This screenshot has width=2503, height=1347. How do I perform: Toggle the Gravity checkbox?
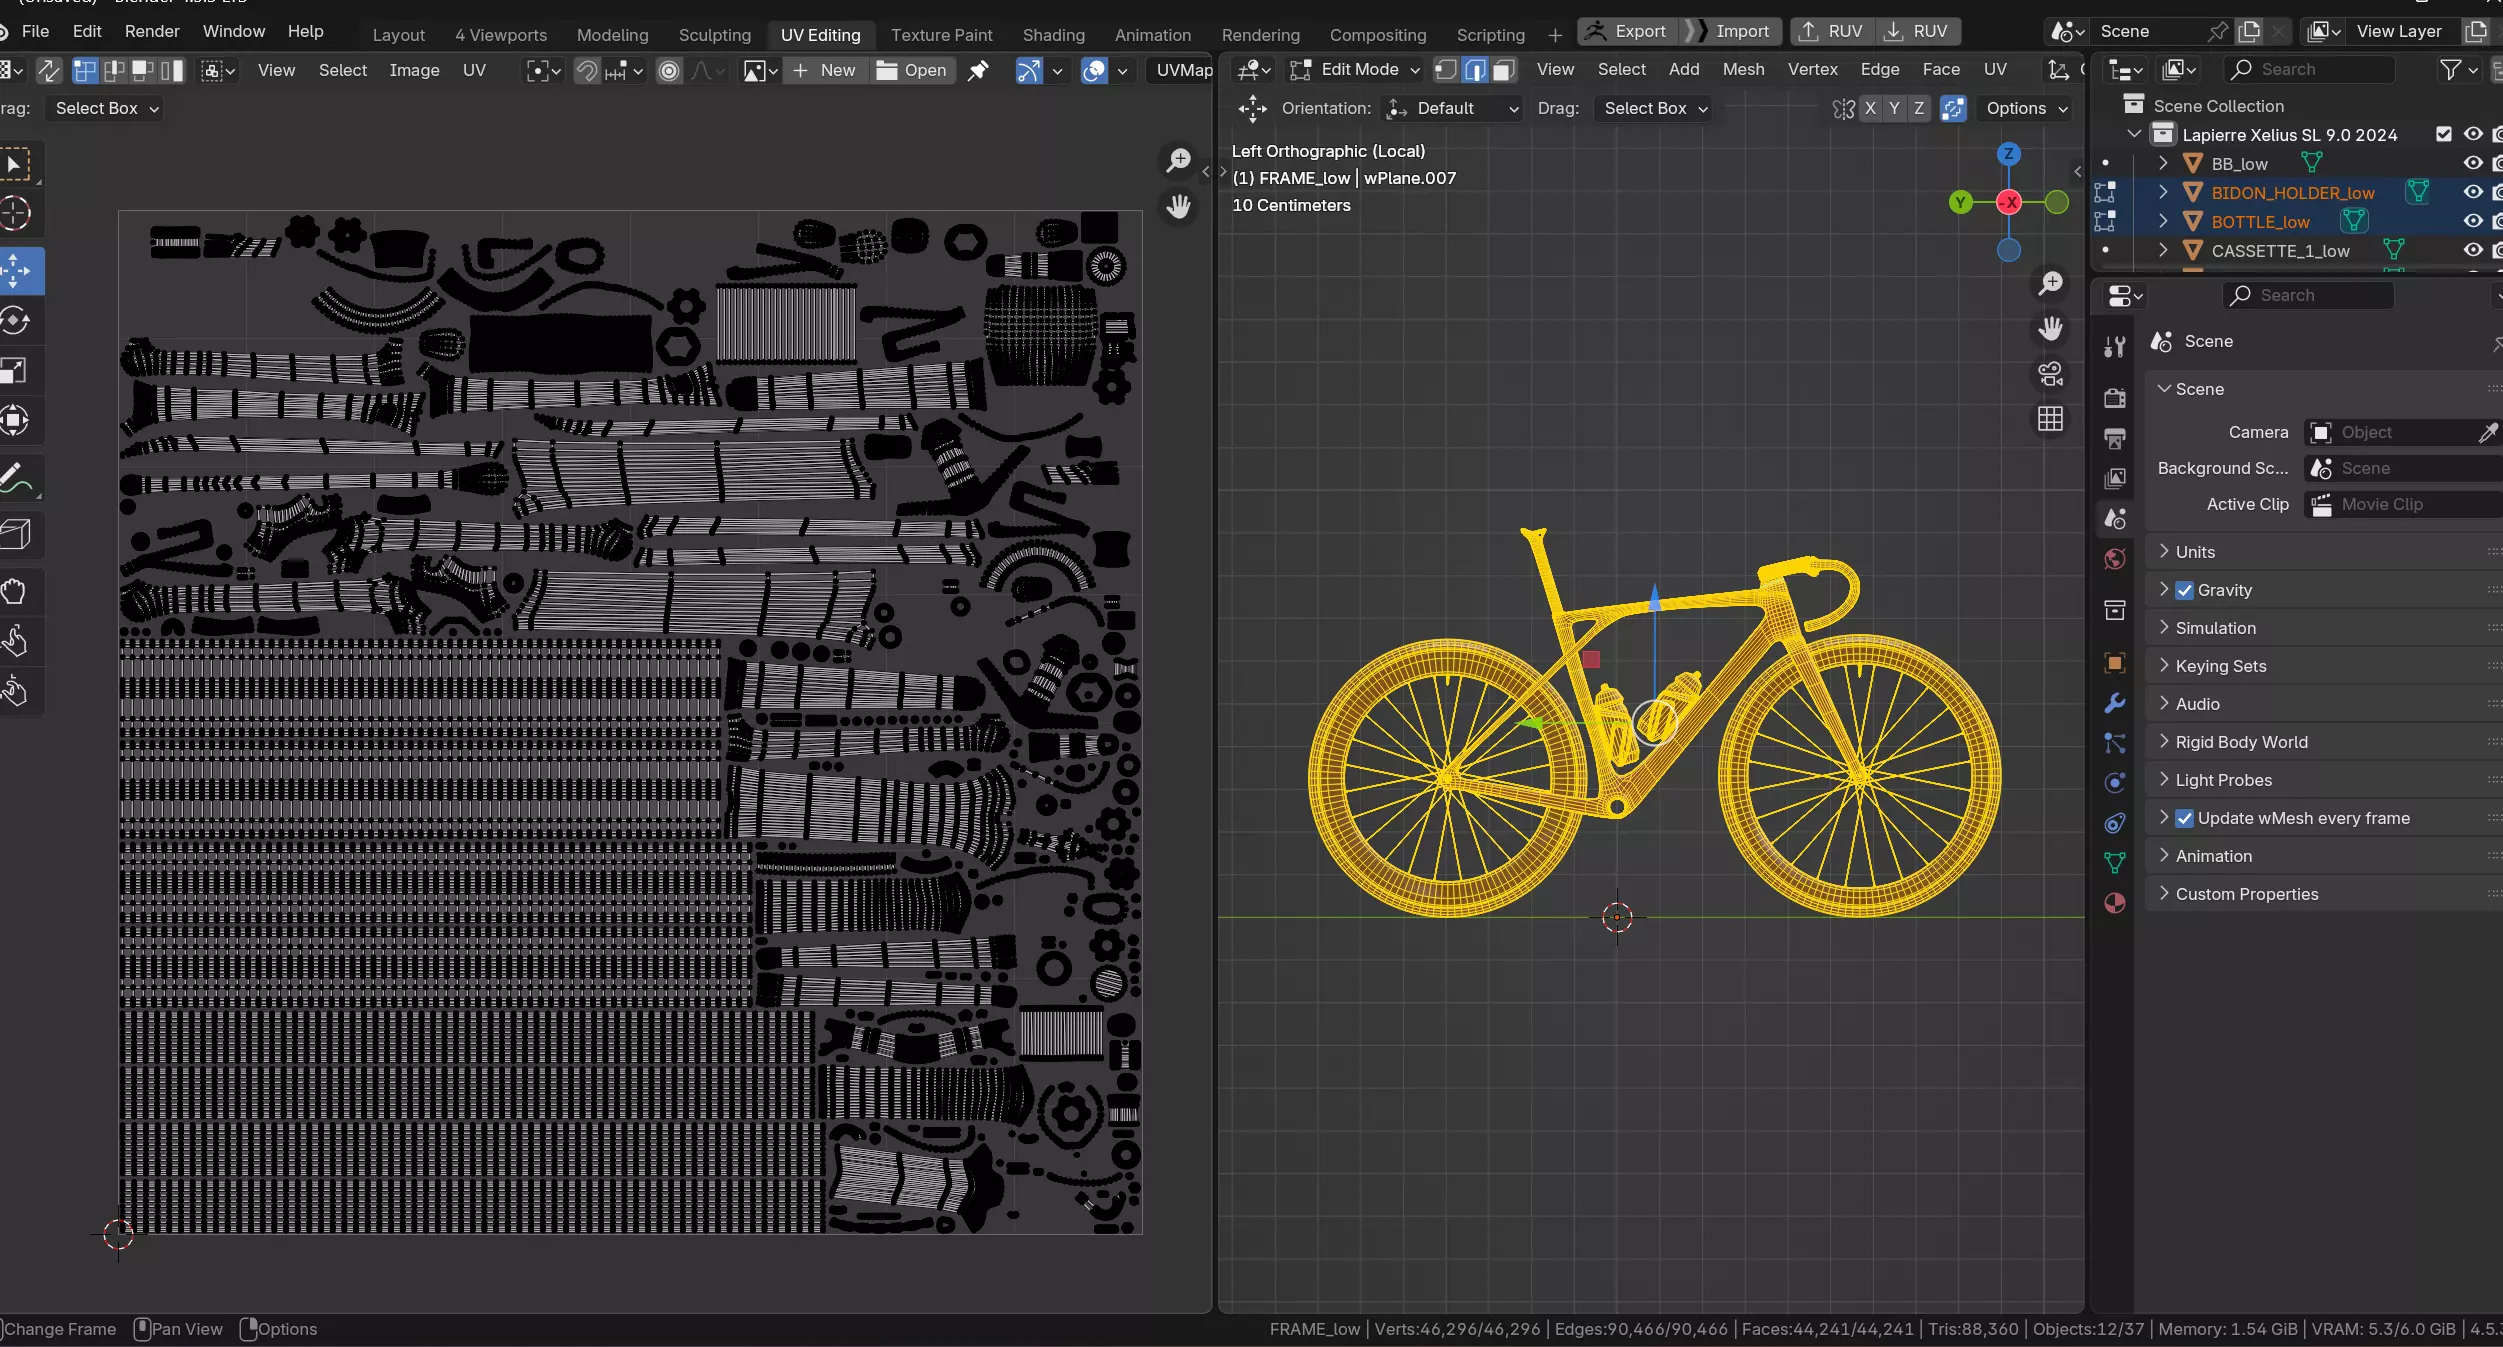click(x=2184, y=590)
